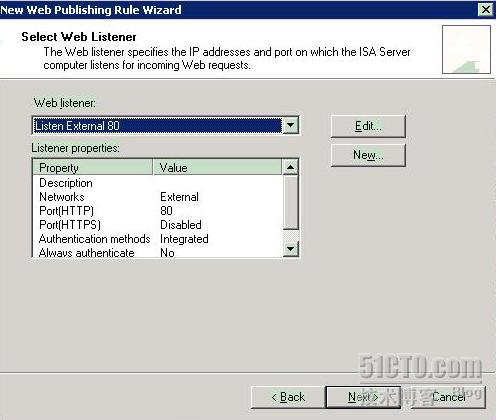This screenshot has width=496, height=420.
Task: Click the Integrated authentication value
Action: [184, 239]
